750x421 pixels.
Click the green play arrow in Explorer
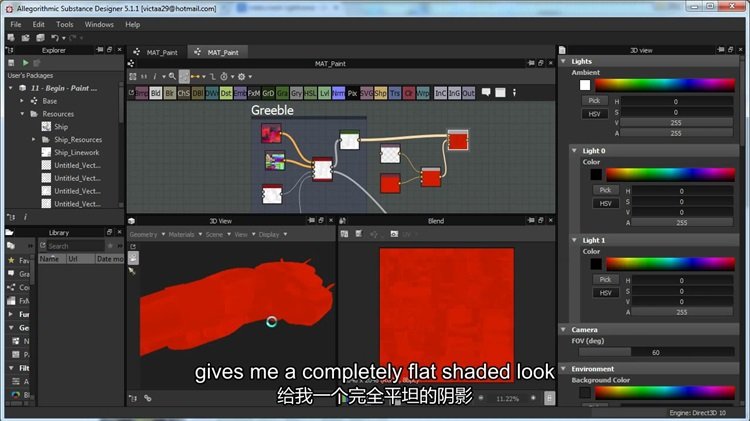click(x=25, y=63)
